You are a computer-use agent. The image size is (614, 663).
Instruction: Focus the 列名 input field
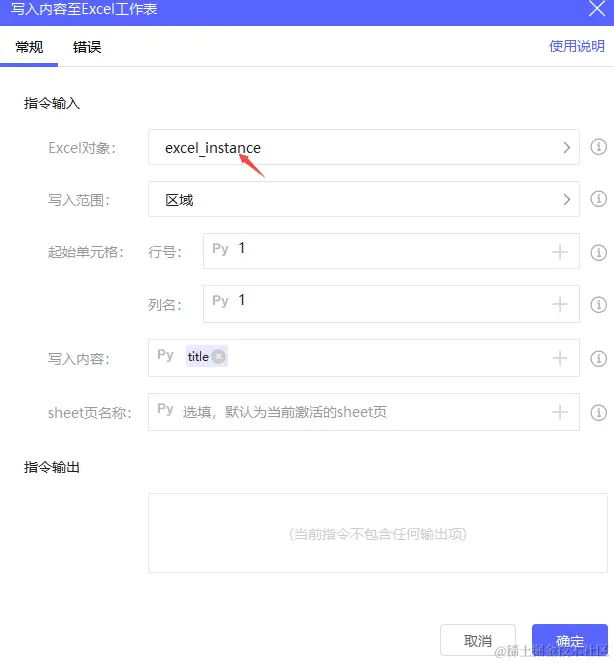coord(391,304)
